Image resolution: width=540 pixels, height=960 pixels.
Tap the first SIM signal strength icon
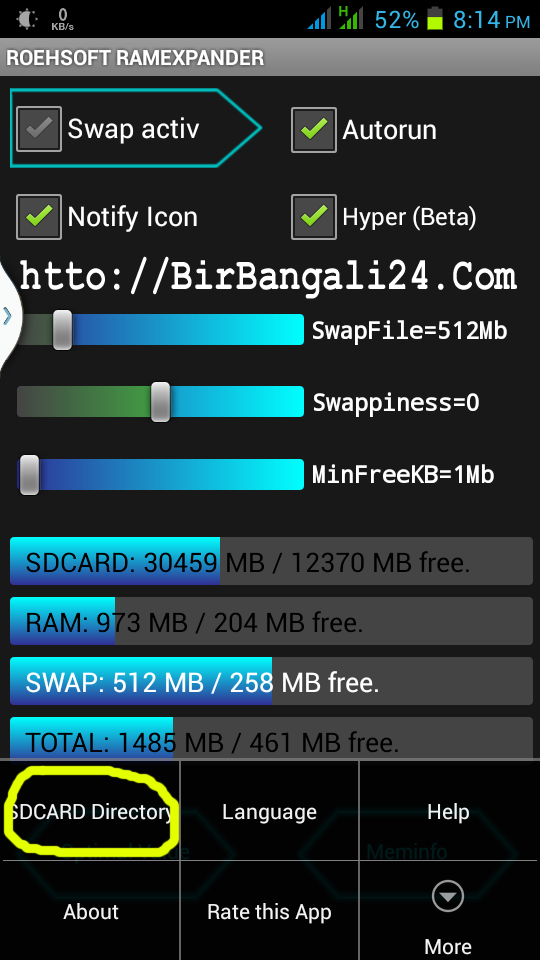[x=320, y=19]
